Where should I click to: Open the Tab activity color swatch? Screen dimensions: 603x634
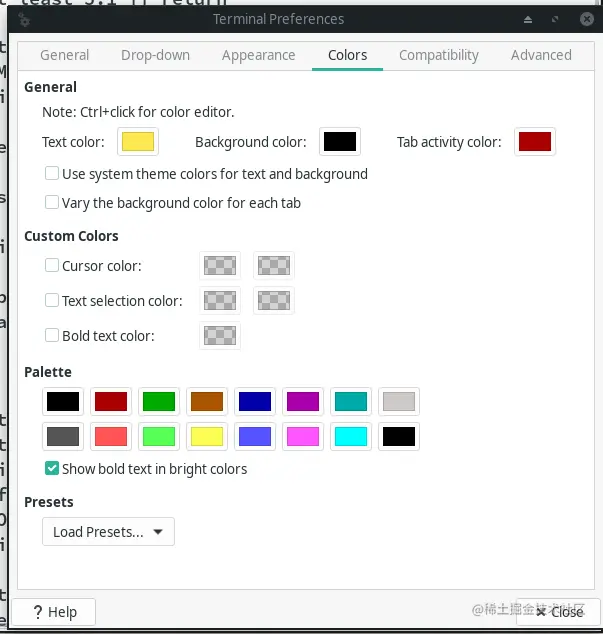[x=535, y=142]
